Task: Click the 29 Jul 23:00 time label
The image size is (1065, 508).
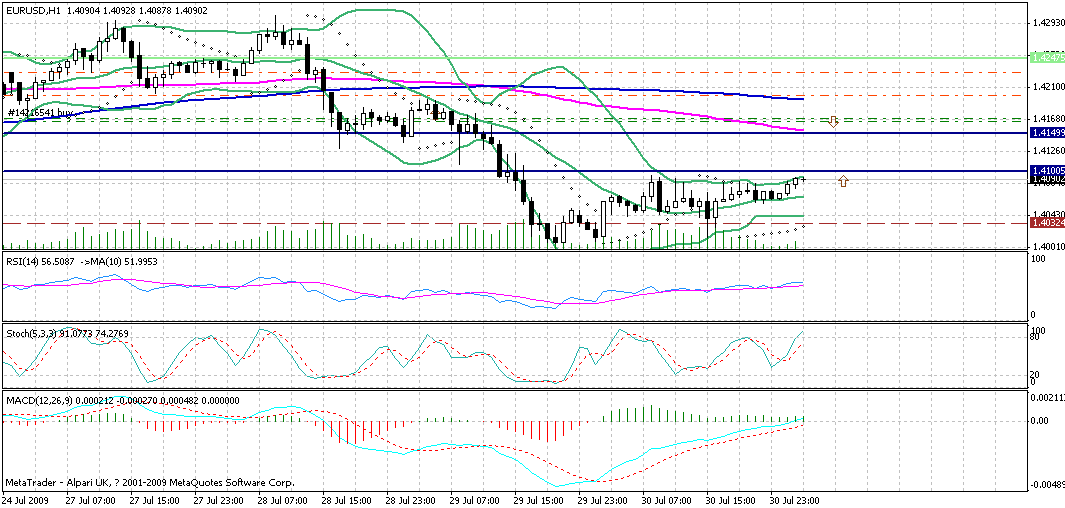Action: pyautogui.click(x=604, y=501)
